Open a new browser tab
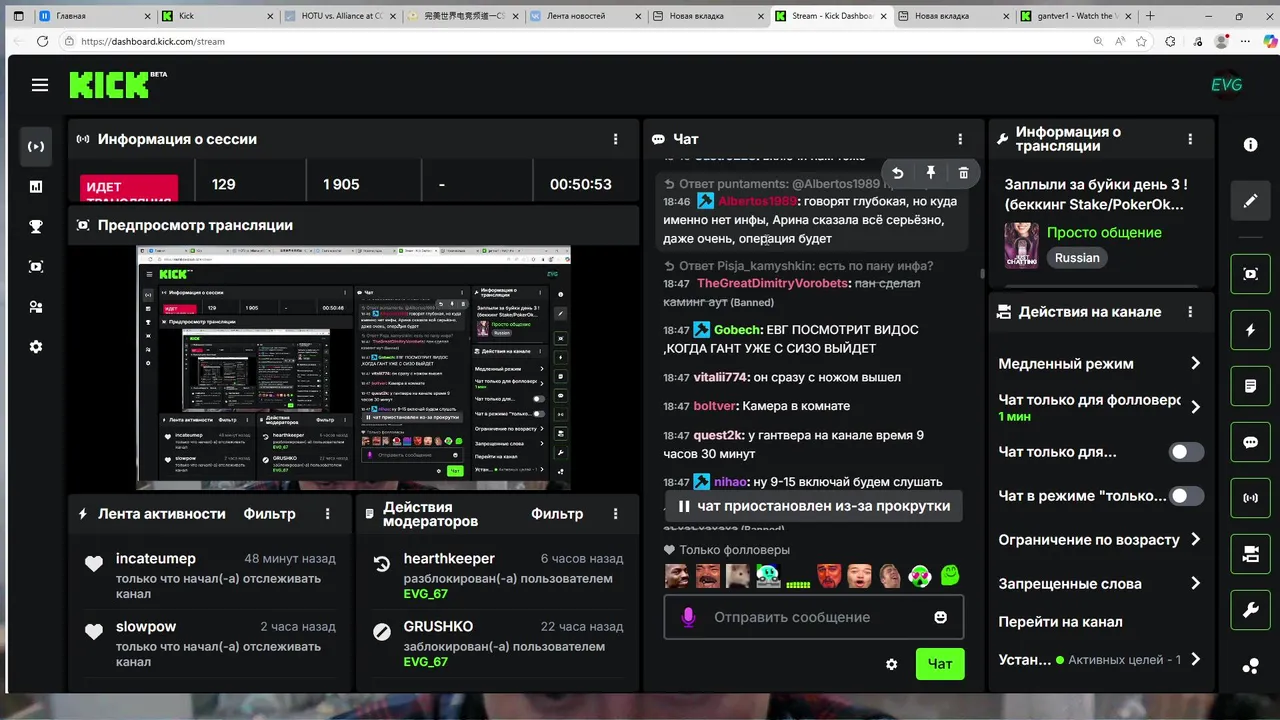1280x720 pixels. [1150, 16]
